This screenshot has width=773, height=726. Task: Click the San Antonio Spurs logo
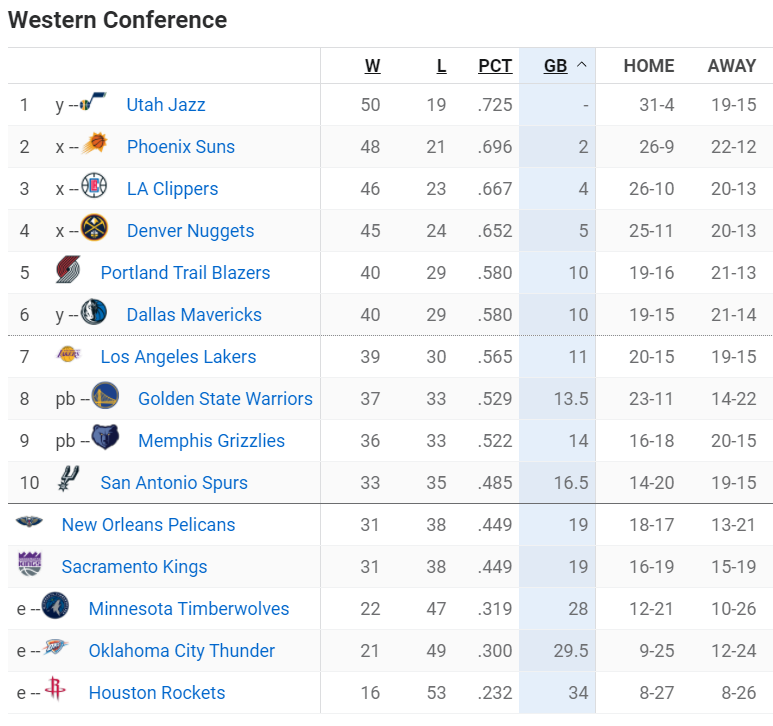[69, 479]
